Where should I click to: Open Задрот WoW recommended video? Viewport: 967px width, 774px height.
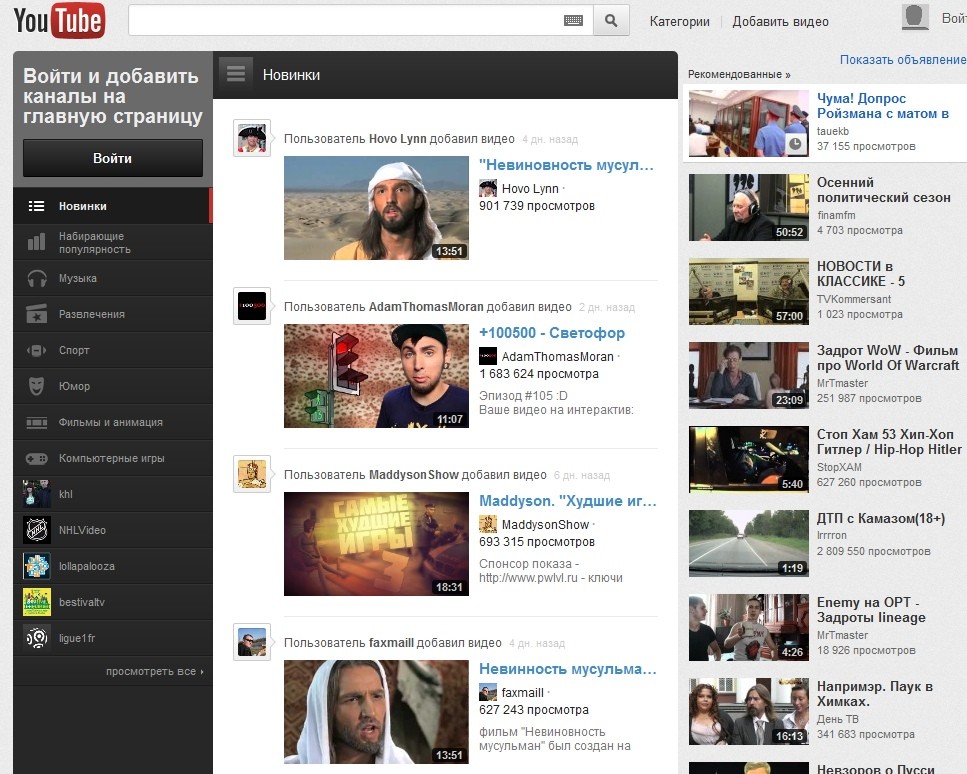pyautogui.click(x=888, y=358)
